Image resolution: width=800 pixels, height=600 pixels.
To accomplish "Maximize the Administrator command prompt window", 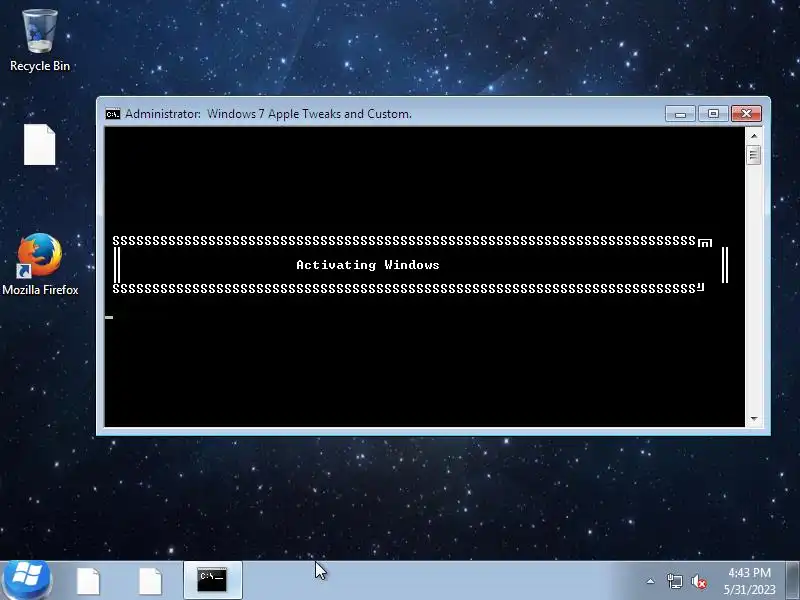I will [x=713, y=114].
